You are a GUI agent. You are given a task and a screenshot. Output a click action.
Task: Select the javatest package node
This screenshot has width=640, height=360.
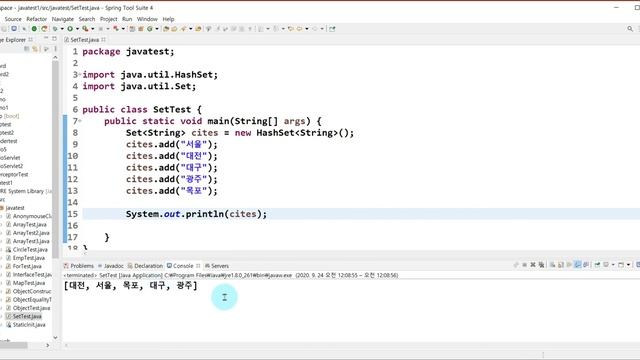15,208
